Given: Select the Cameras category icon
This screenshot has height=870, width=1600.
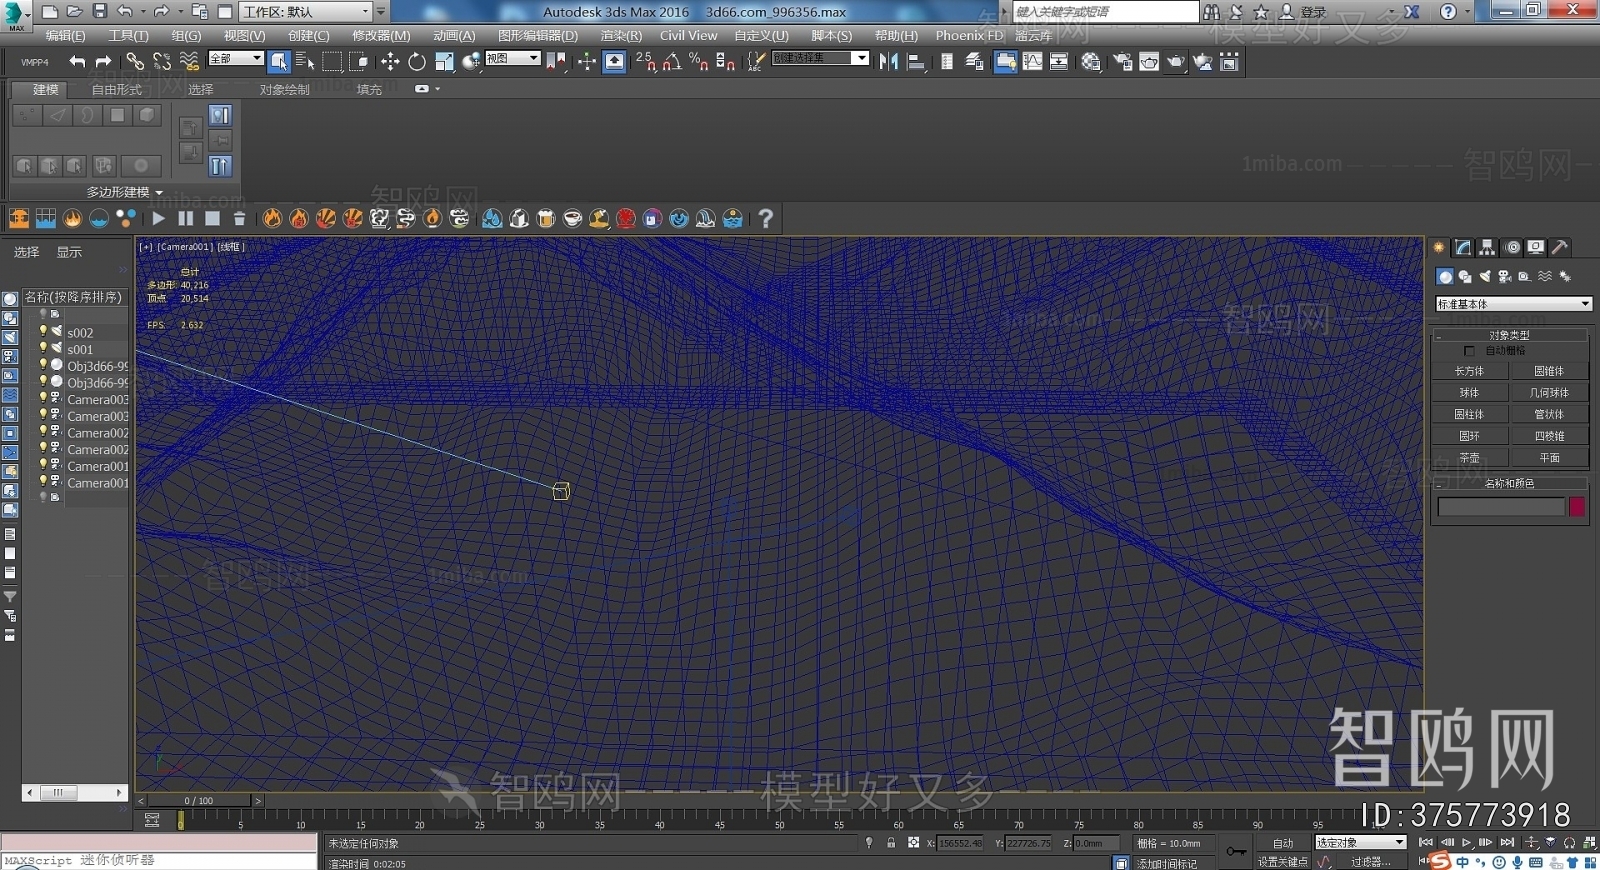Looking at the screenshot, I should tap(1504, 277).
